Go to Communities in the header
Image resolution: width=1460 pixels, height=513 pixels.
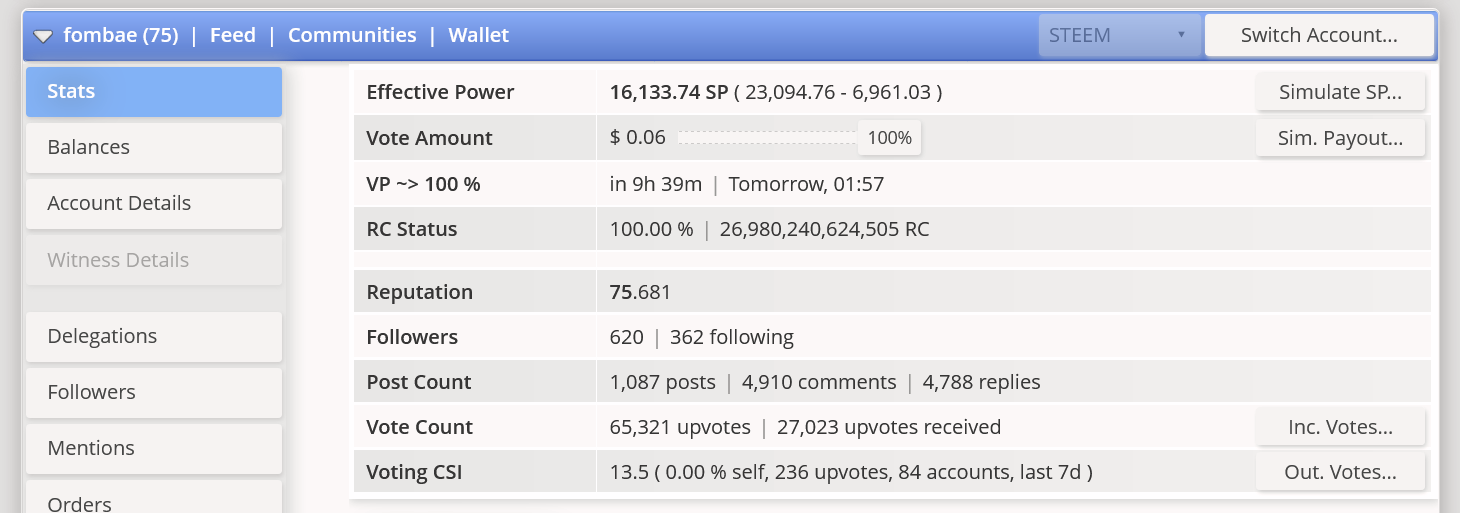coord(352,35)
